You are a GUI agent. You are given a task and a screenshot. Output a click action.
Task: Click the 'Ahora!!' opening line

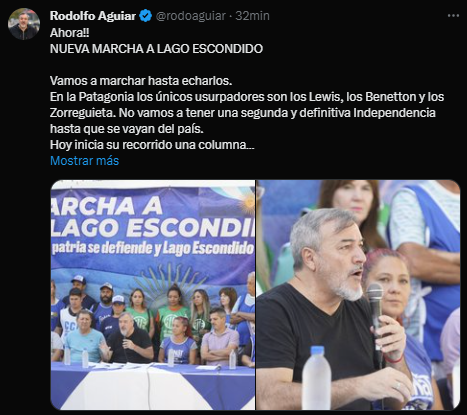click(69, 33)
